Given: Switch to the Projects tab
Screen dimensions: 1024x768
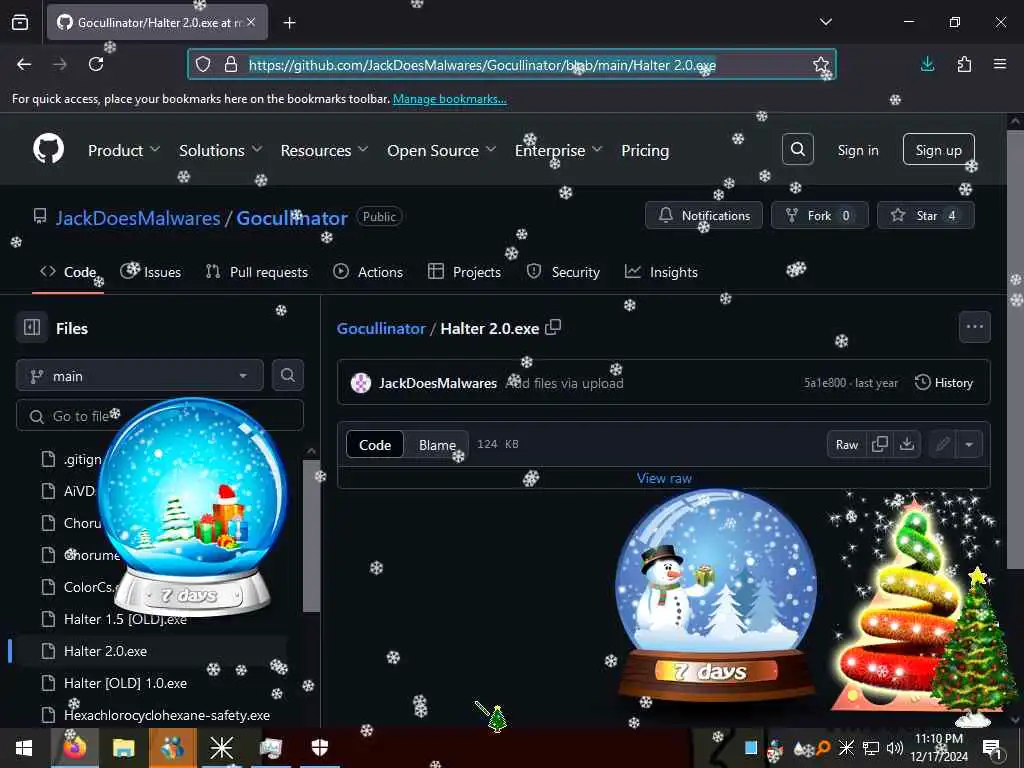Looking at the screenshot, I should click(x=464, y=272).
